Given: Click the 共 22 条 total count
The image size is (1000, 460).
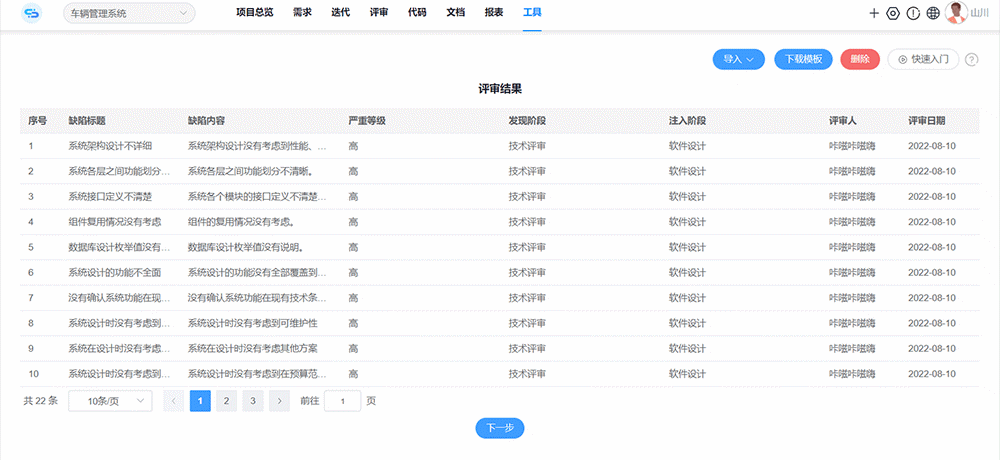Looking at the screenshot, I should point(41,401).
